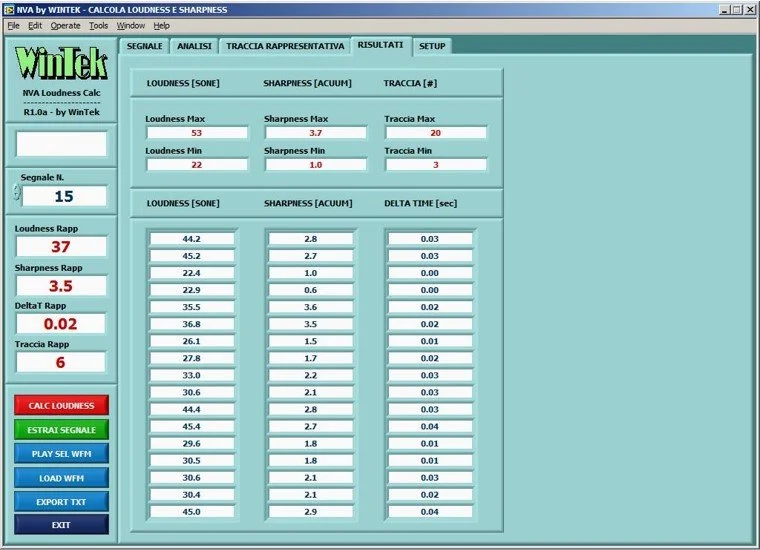
Task: Click the application icon in title bar
Action: pyautogui.click(x=9, y=10)
